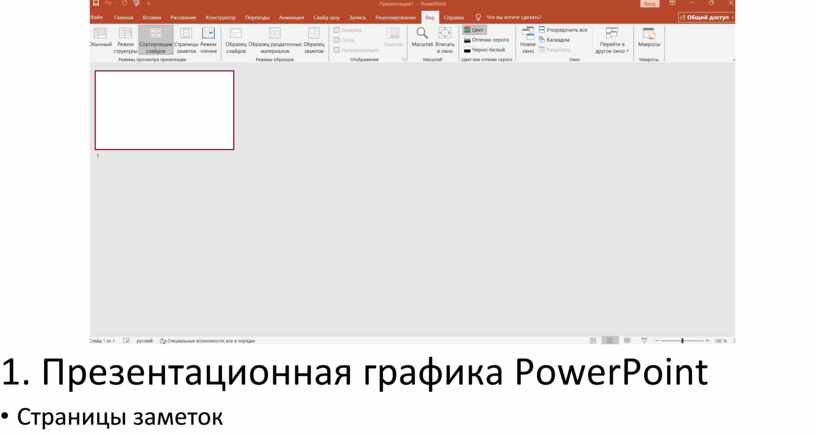Open the Главная (Home) ribbon tab
816x435 pixels.
pos(124,17)
